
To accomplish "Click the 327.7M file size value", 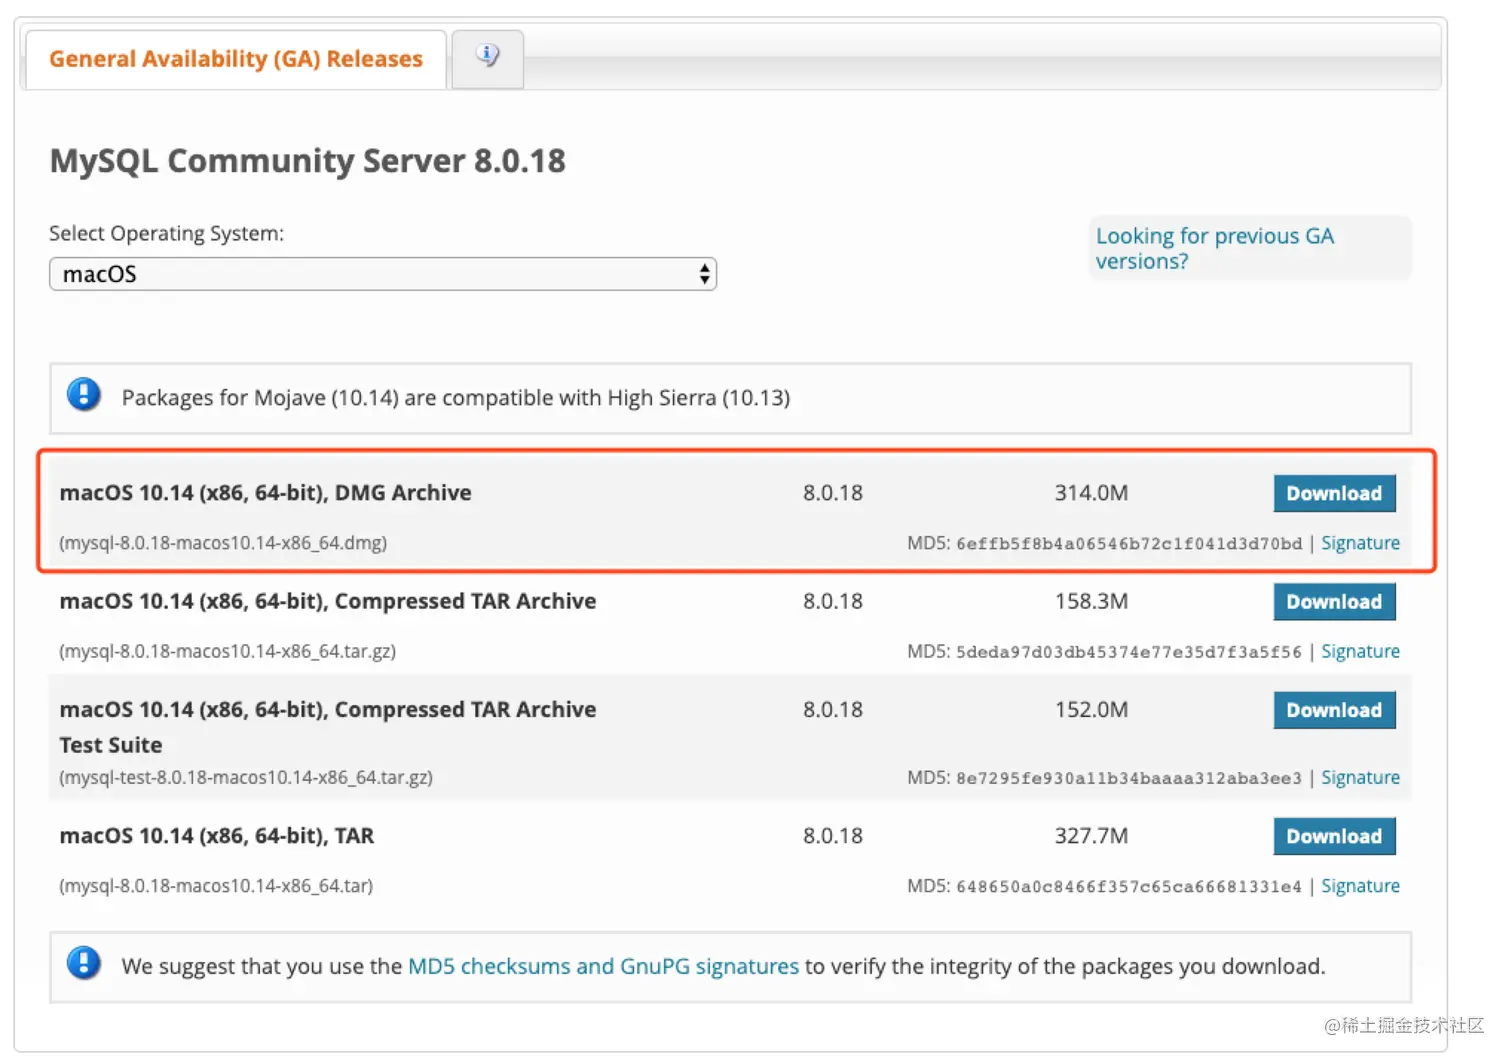I will point(1091,836).
